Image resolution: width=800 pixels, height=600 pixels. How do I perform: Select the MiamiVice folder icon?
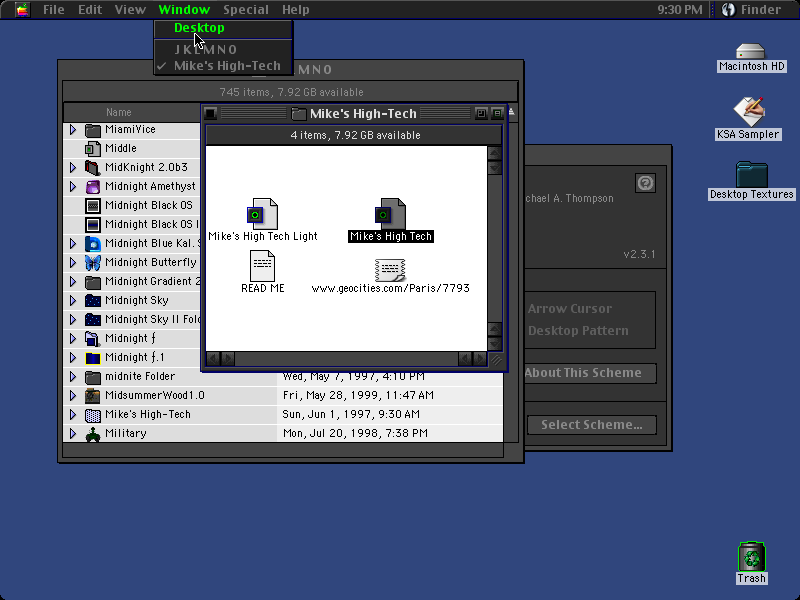[x=92, y=130]
